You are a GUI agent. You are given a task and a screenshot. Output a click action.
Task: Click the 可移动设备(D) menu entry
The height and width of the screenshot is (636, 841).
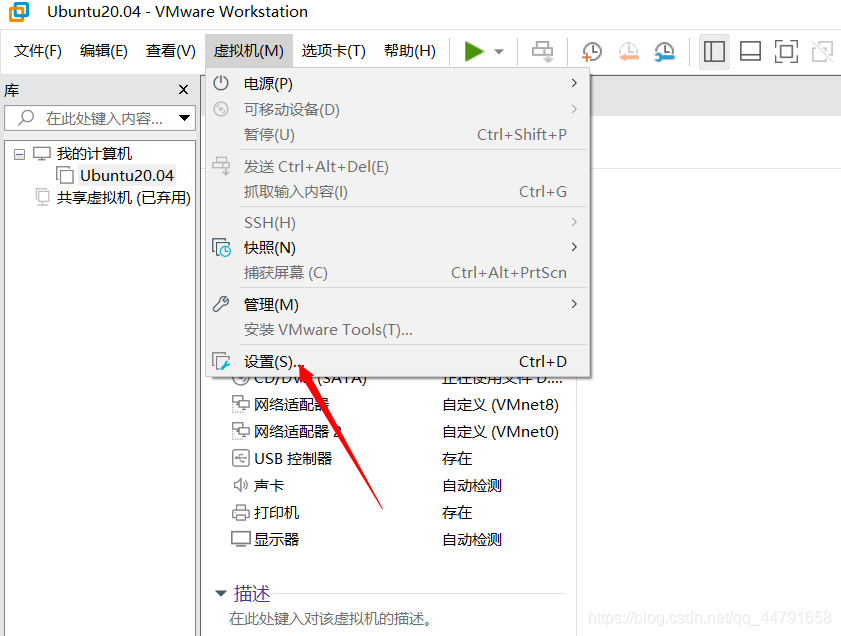click(x=398, y=109)
